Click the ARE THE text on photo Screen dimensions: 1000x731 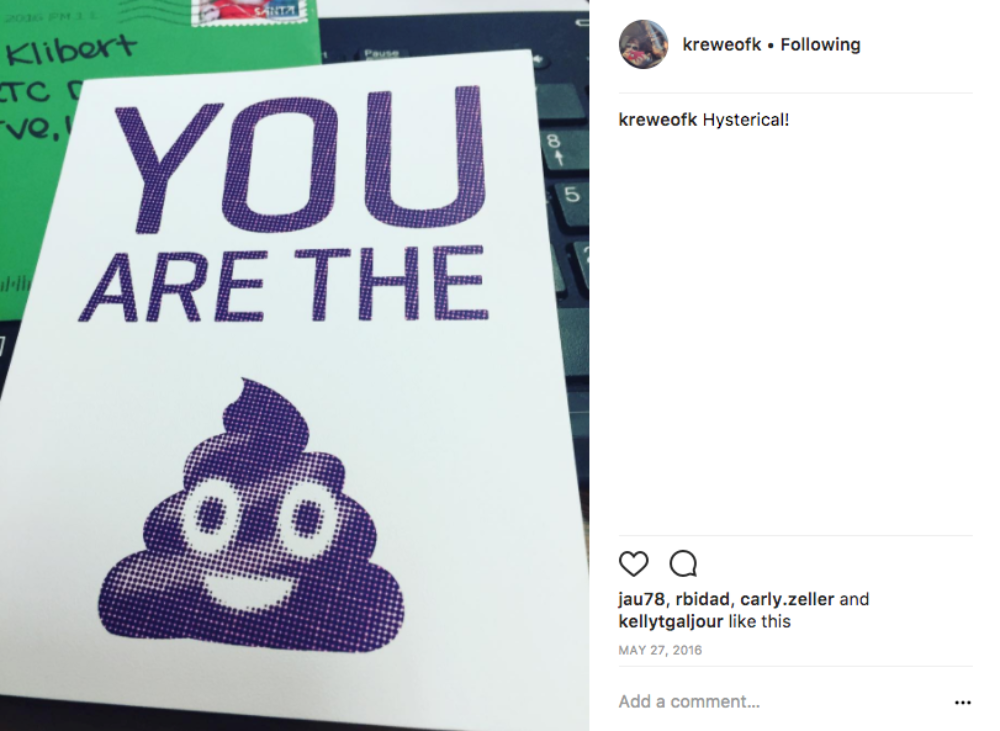284,284
